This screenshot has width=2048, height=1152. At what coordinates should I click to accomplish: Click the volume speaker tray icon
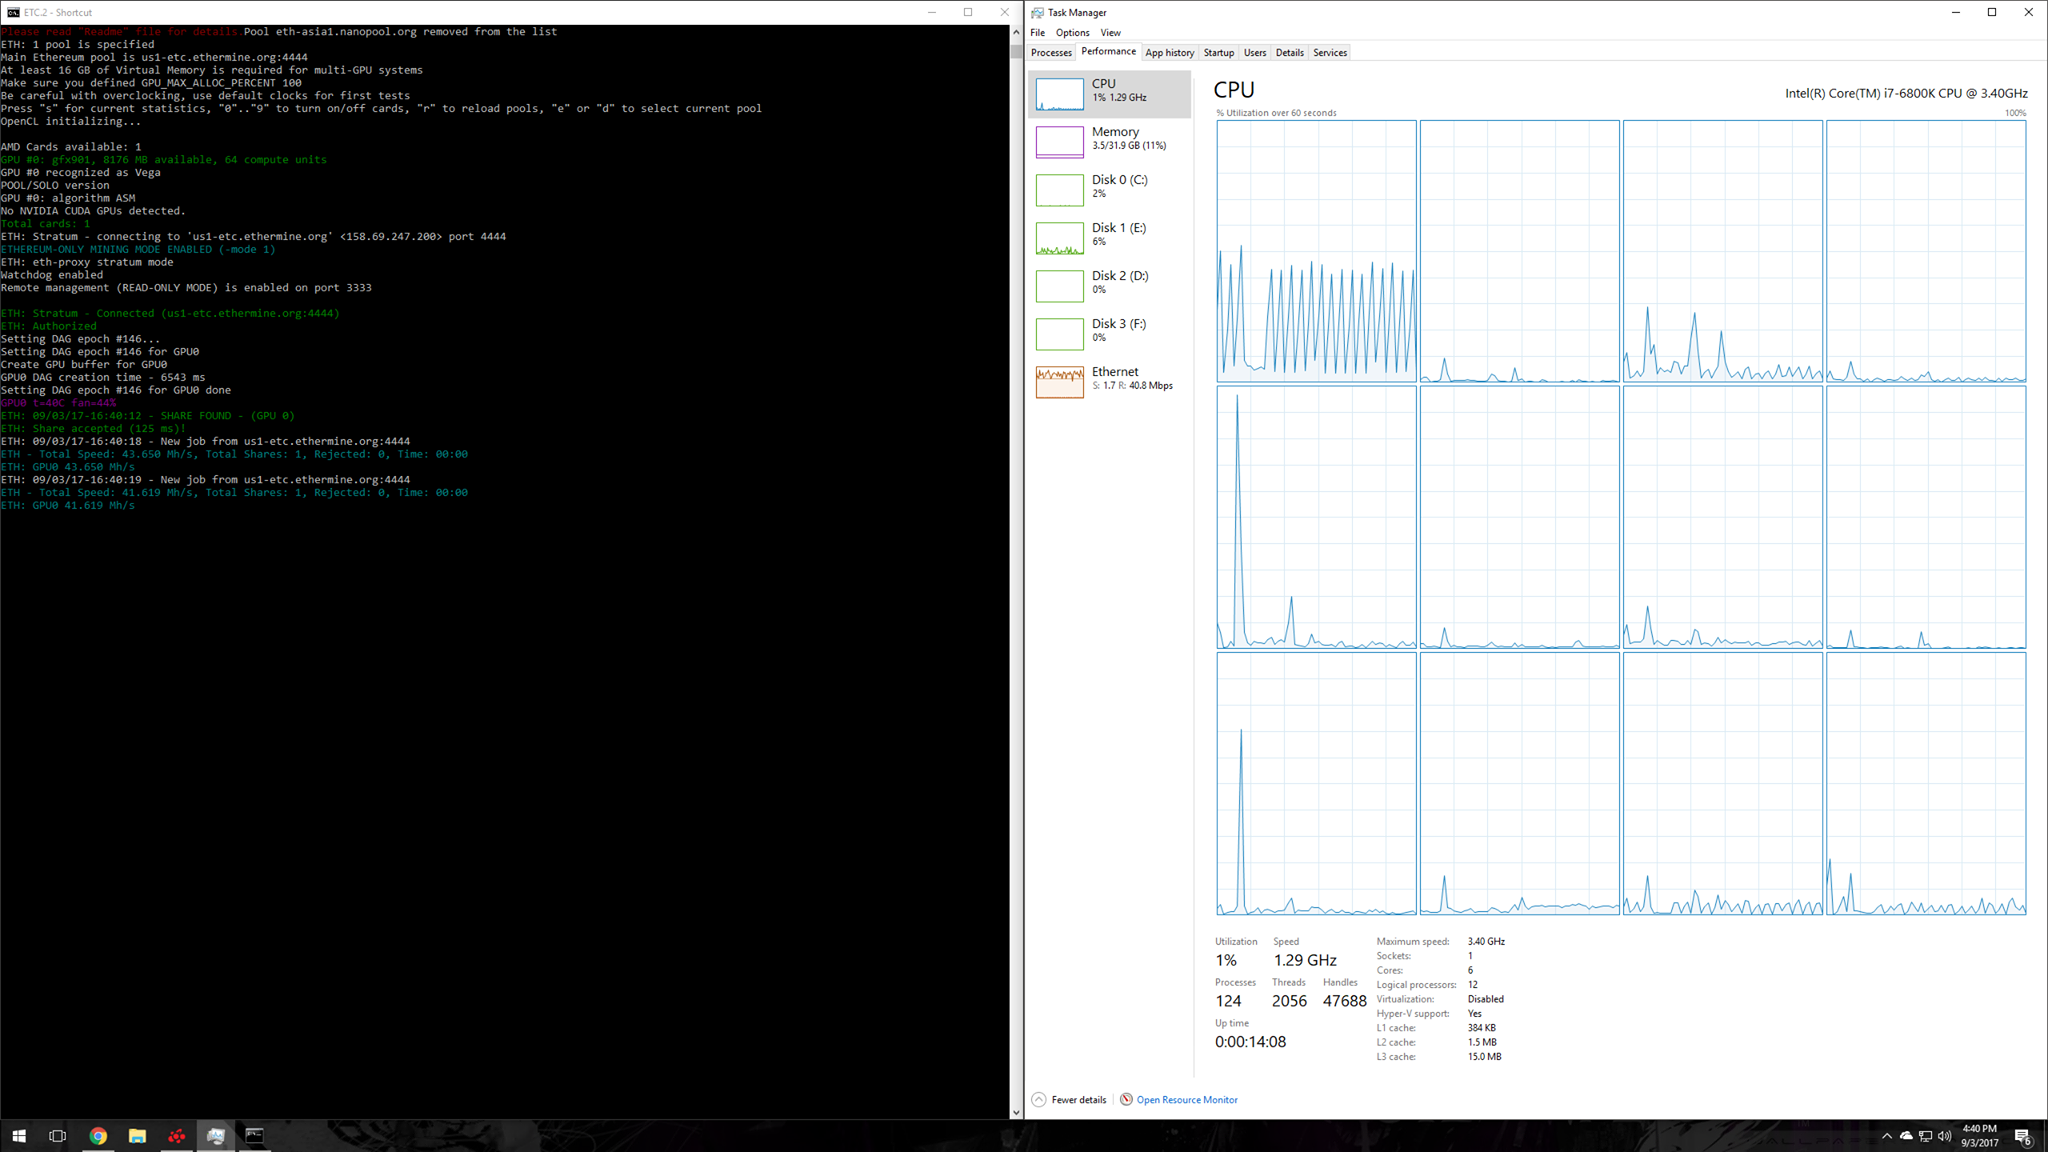1944,1136
